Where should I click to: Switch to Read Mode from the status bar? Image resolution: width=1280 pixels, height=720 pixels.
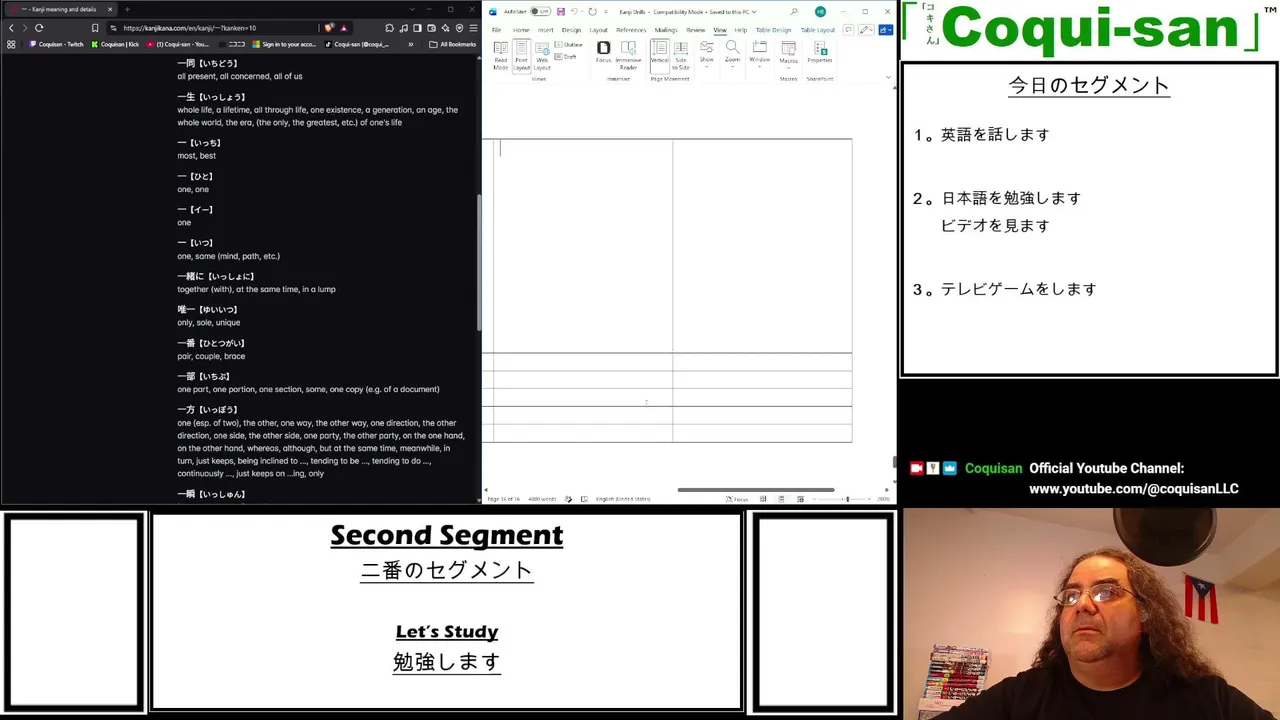[x=763, y=499]
